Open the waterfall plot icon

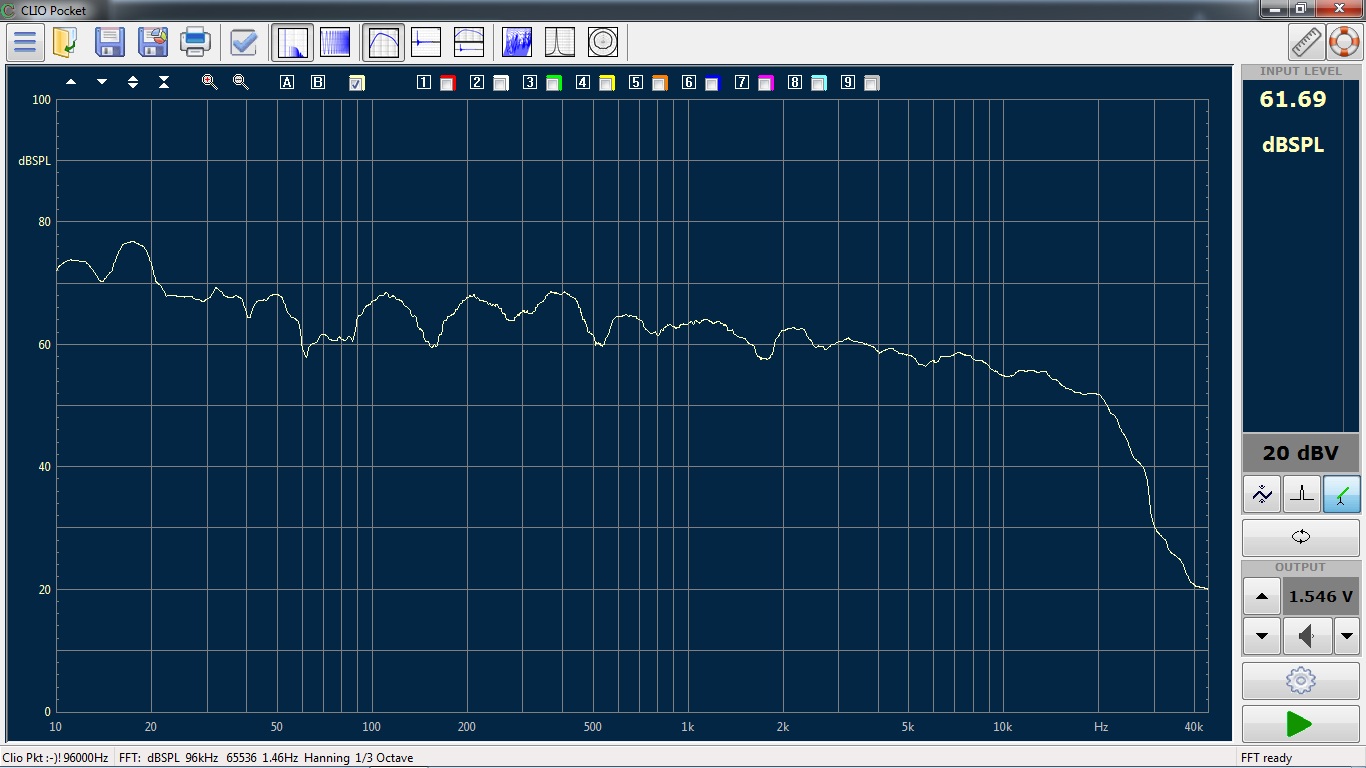[x=517, y=42]
